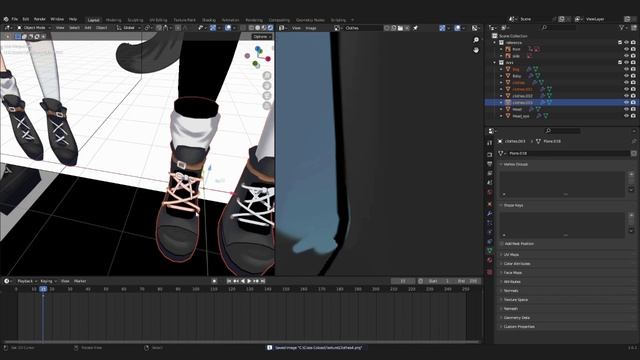
Task: Open the Material properties tab
Action: 490,260
